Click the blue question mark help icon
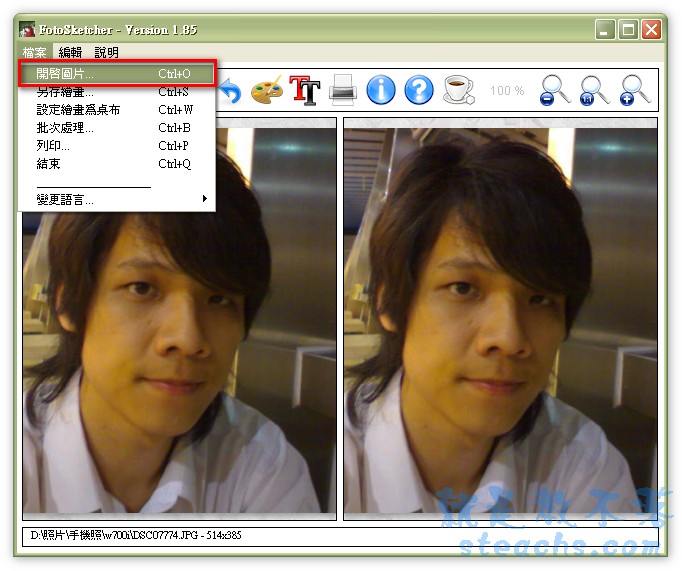The height and width of the screenshot is (571, 682). pos(419,90)
